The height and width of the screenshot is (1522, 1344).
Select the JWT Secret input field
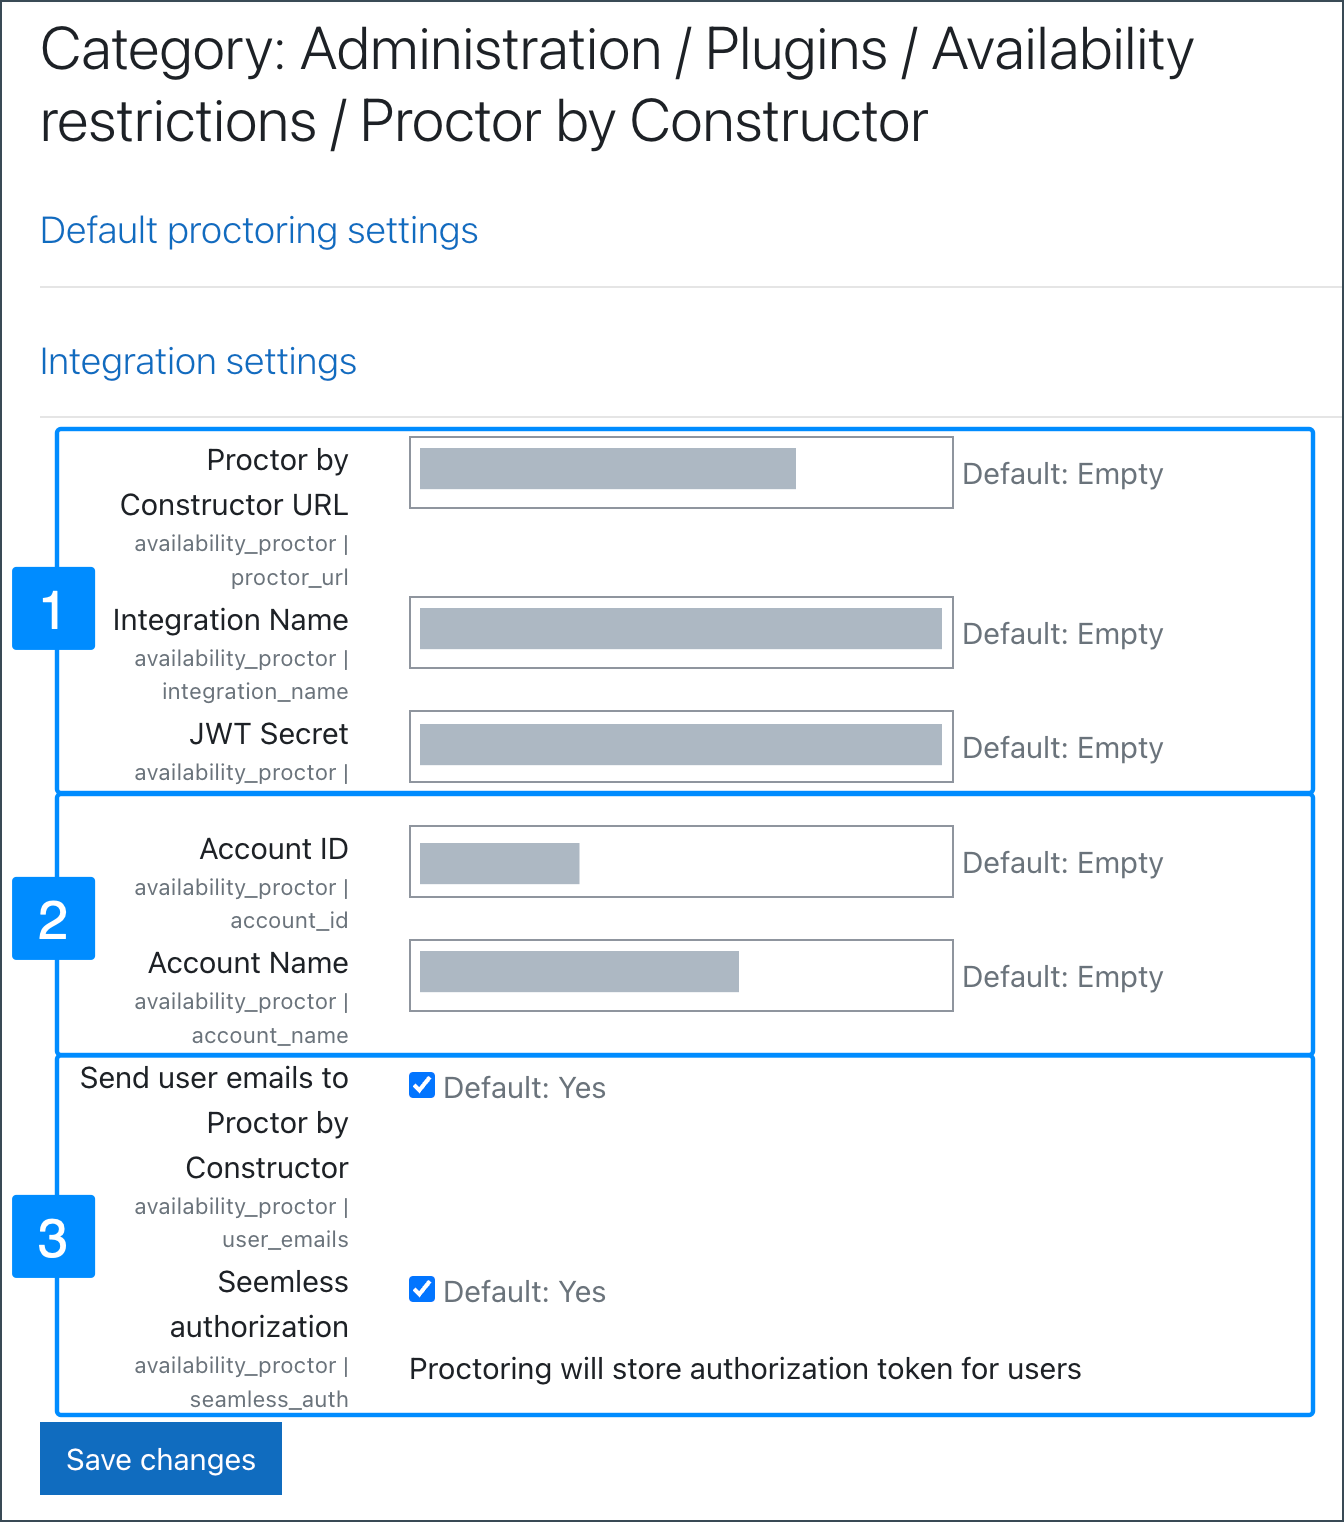(680, 747)
